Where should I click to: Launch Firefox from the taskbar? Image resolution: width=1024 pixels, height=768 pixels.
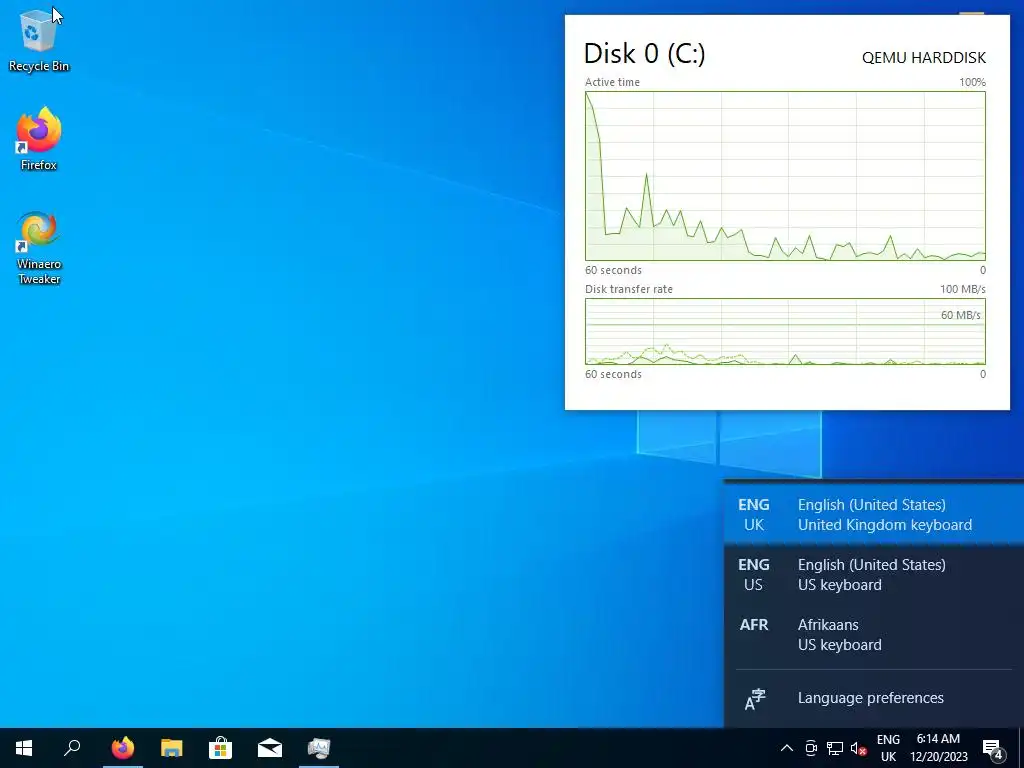(x=123, y=748)
